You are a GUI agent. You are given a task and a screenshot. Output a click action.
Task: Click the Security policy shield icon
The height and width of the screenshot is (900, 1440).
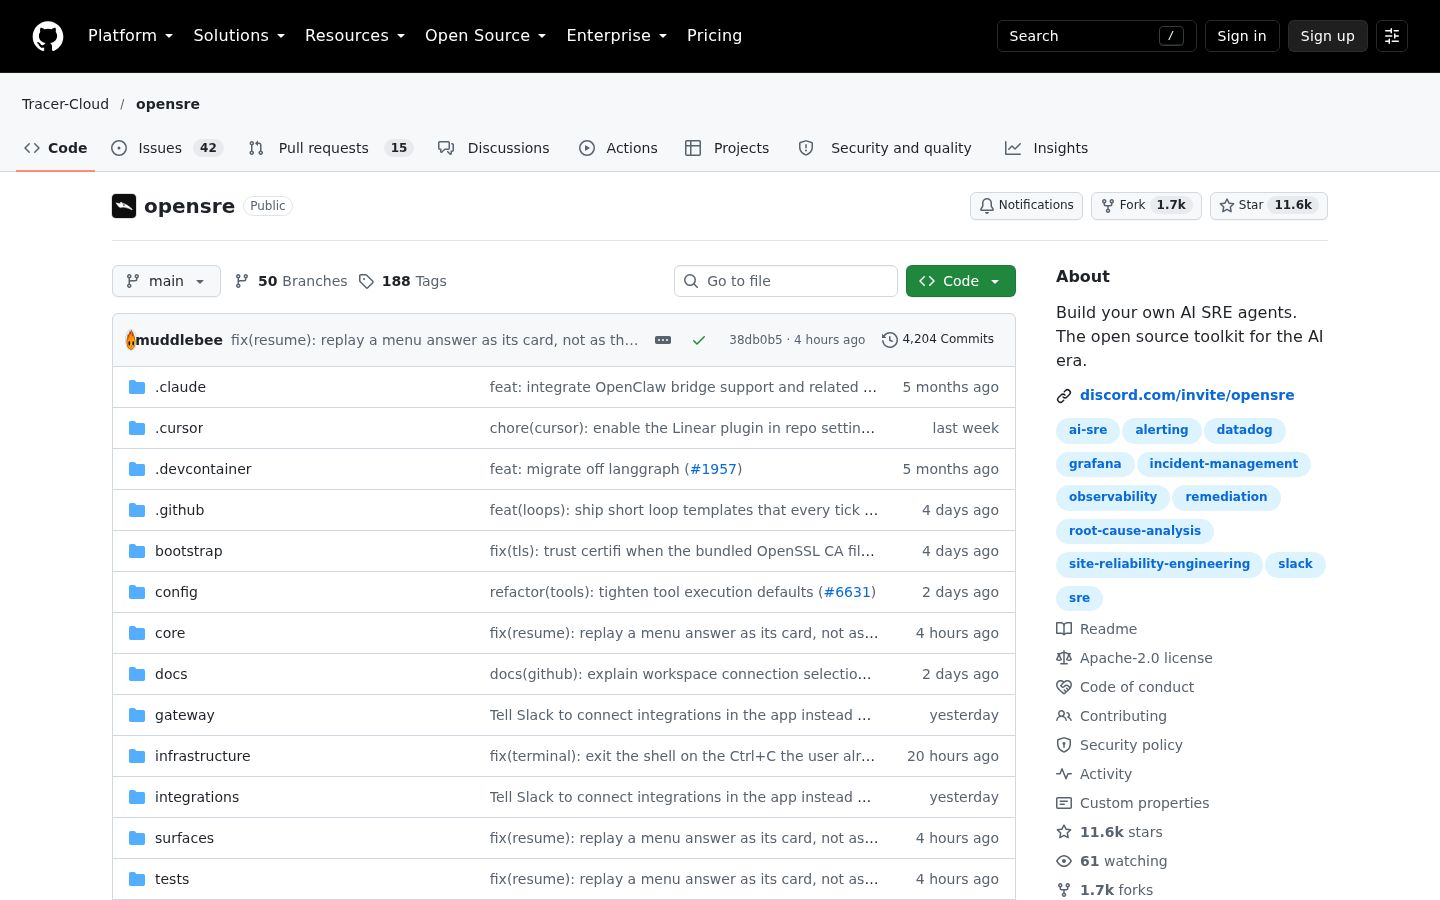tap(1064, 745)
